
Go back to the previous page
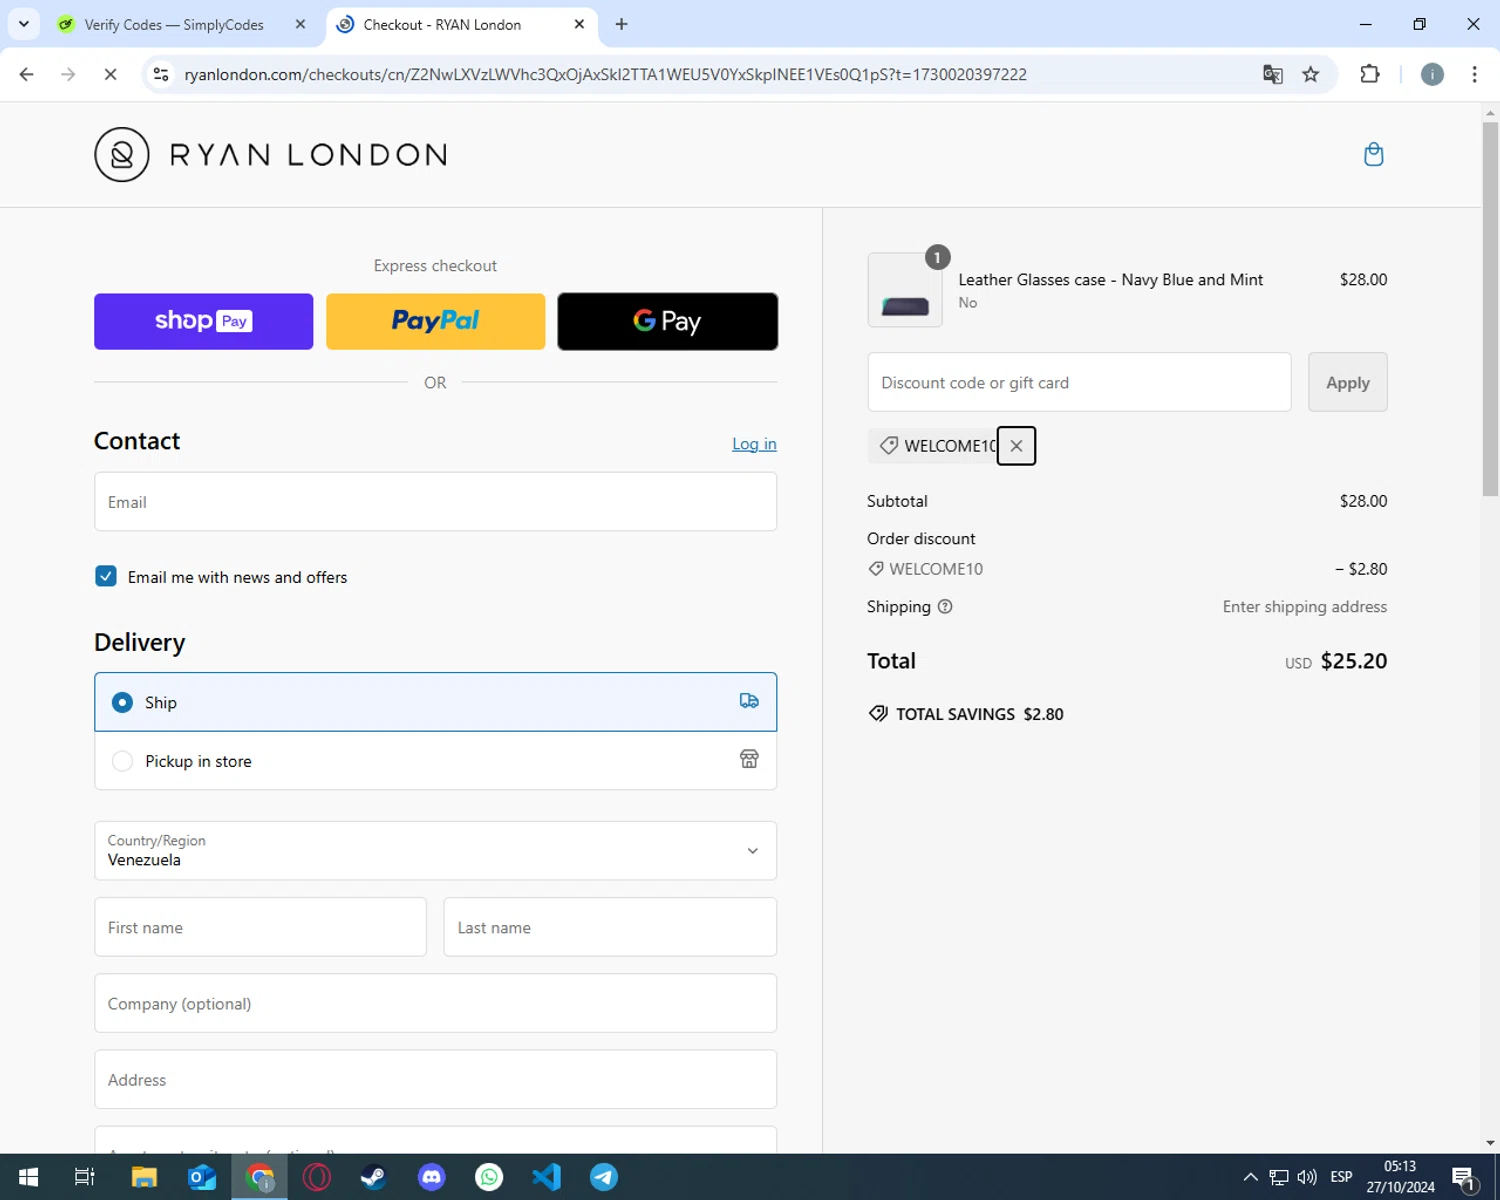tap(27, 74)
